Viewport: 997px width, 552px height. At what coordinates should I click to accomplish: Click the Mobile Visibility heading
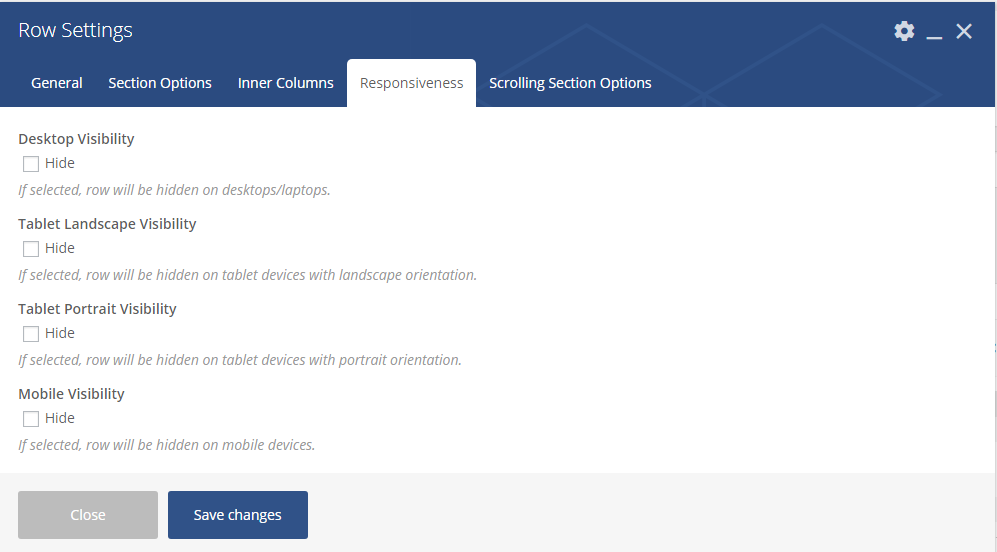point(71,394)
